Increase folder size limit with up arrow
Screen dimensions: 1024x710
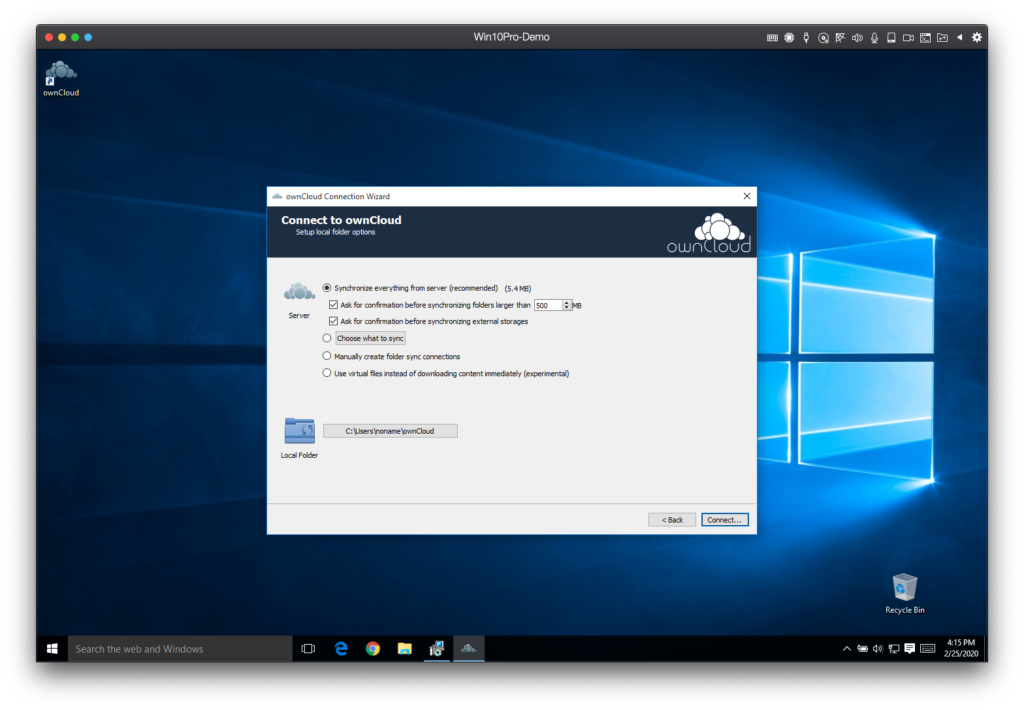pyautogui.click(x=567, y=302)
